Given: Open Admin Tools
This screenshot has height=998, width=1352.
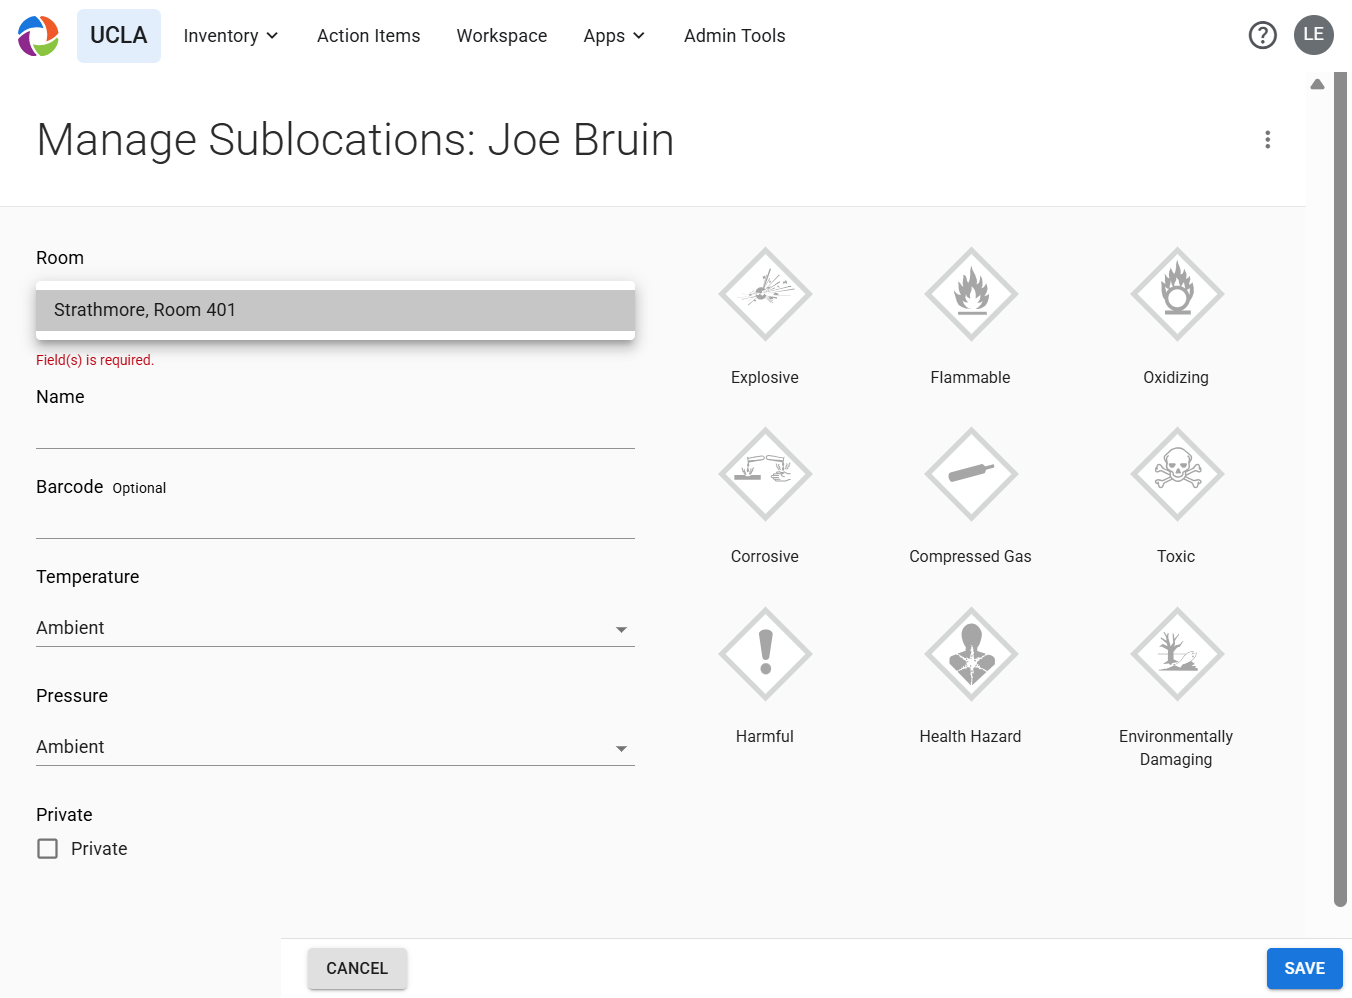Looking at the screenshot, I should [735, 36].
